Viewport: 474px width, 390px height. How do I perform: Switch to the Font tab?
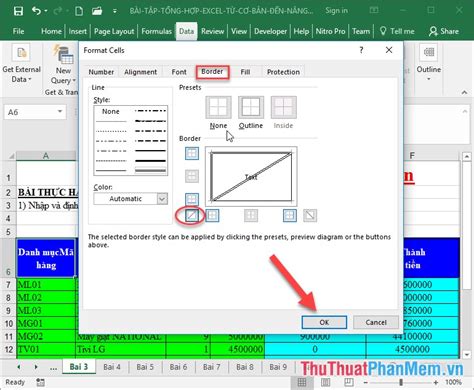click(179, 72)
